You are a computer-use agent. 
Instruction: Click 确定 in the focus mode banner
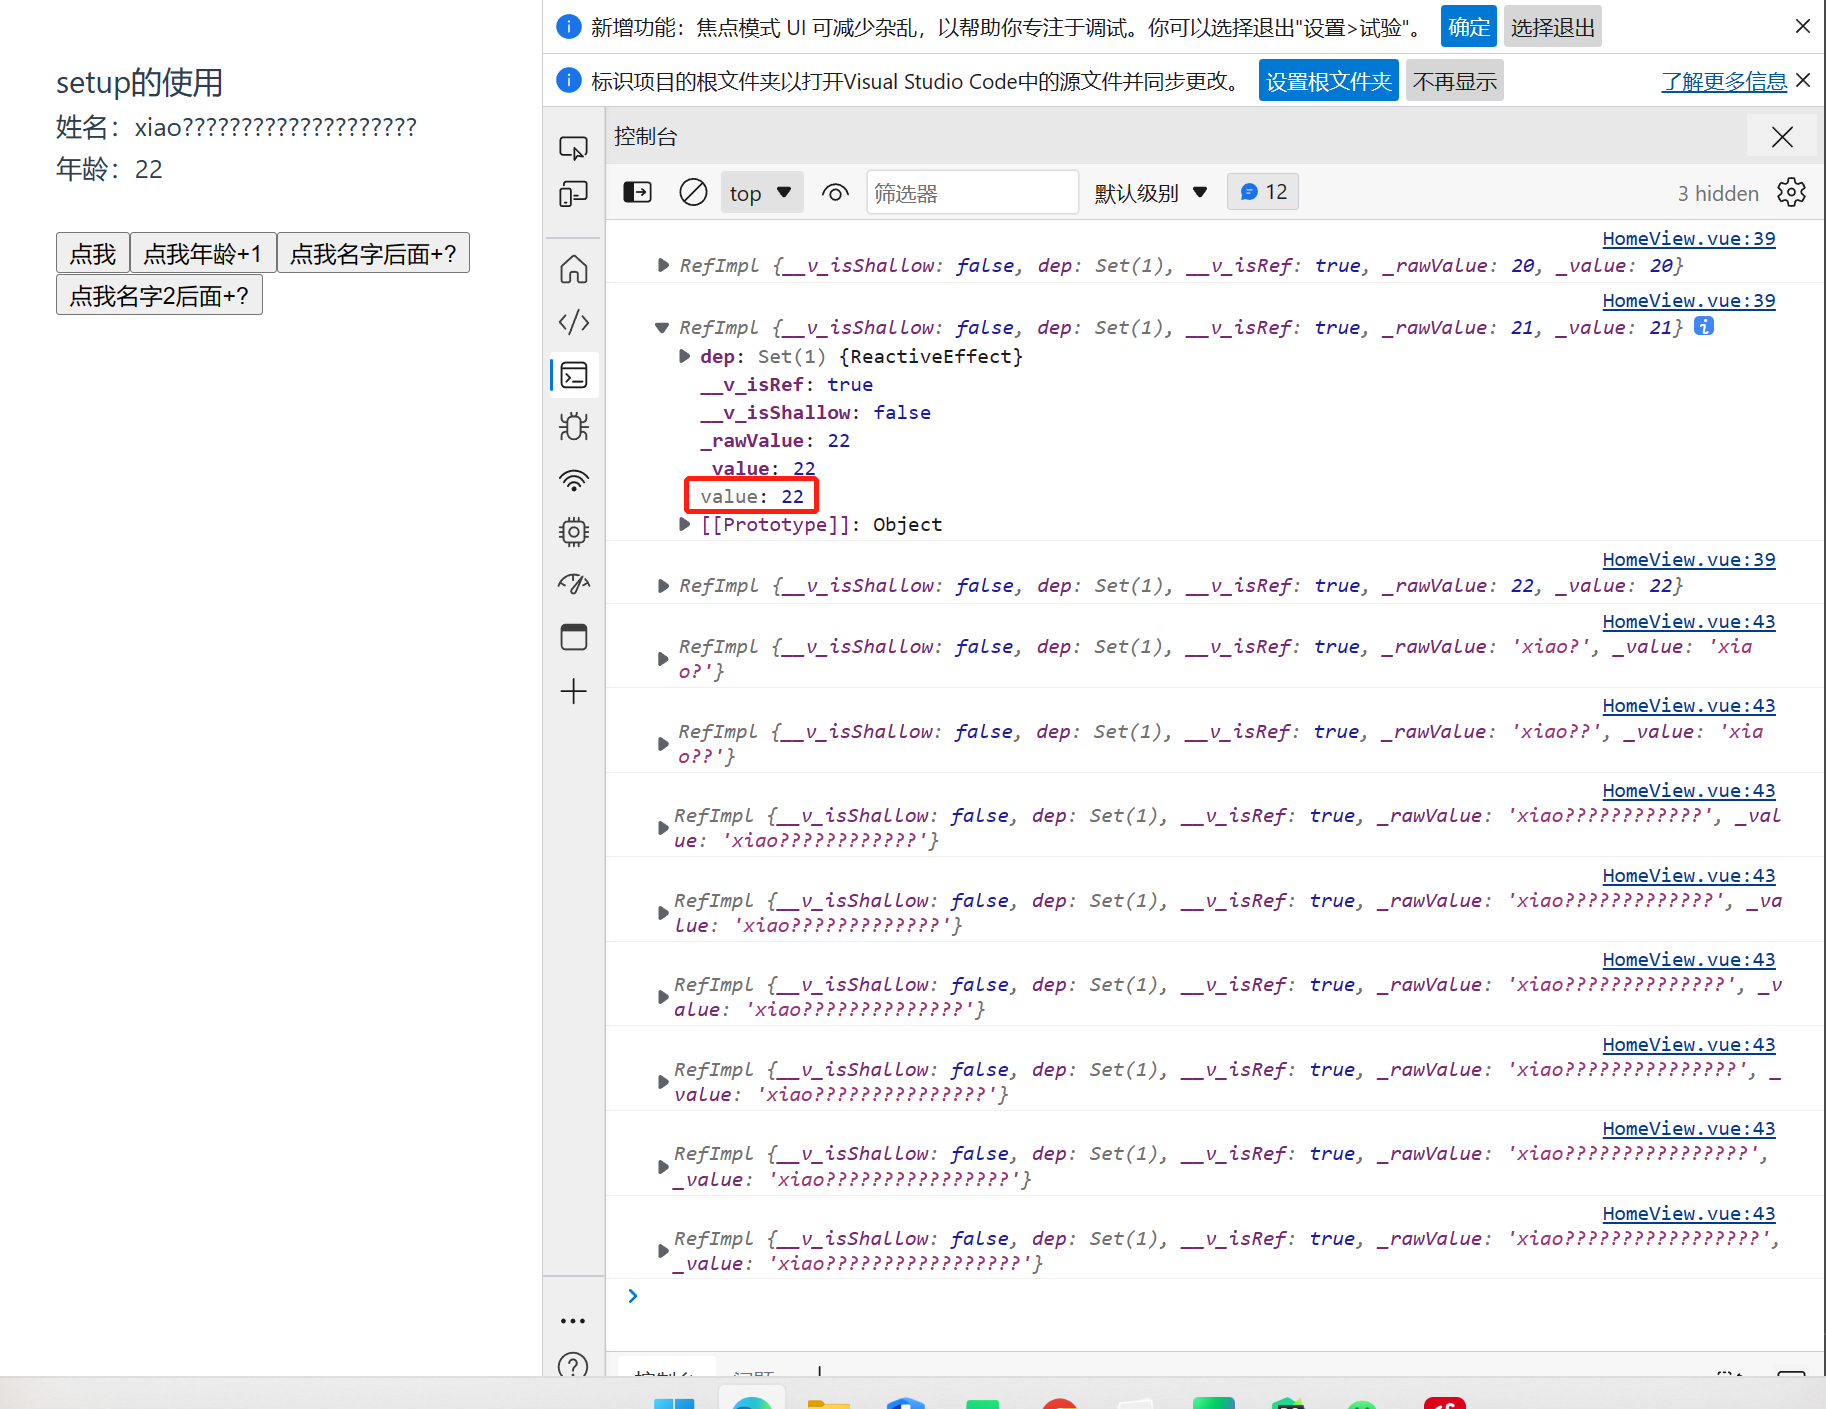point(1469,27)
